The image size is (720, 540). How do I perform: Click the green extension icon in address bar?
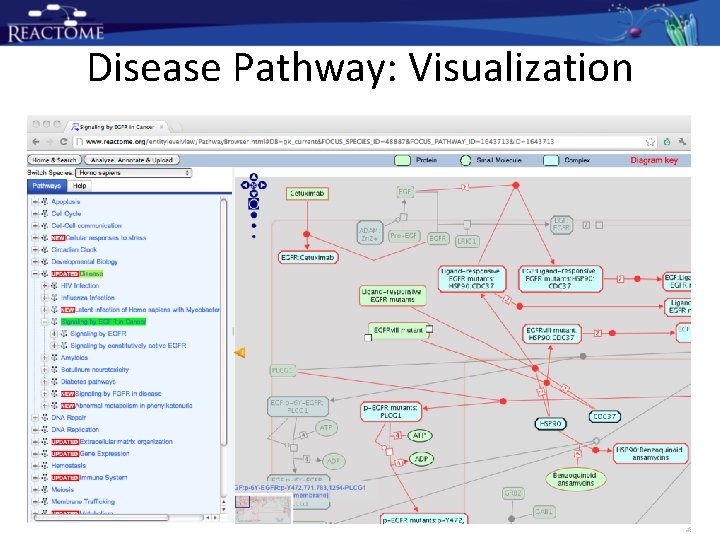pyautogui.click(x=667, y=142)
